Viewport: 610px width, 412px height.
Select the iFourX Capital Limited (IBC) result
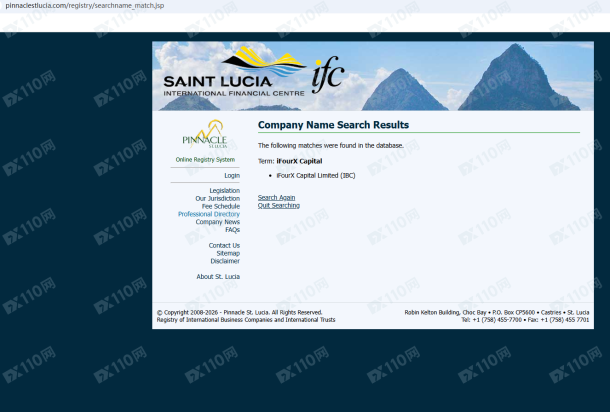(x=316, y=175)
